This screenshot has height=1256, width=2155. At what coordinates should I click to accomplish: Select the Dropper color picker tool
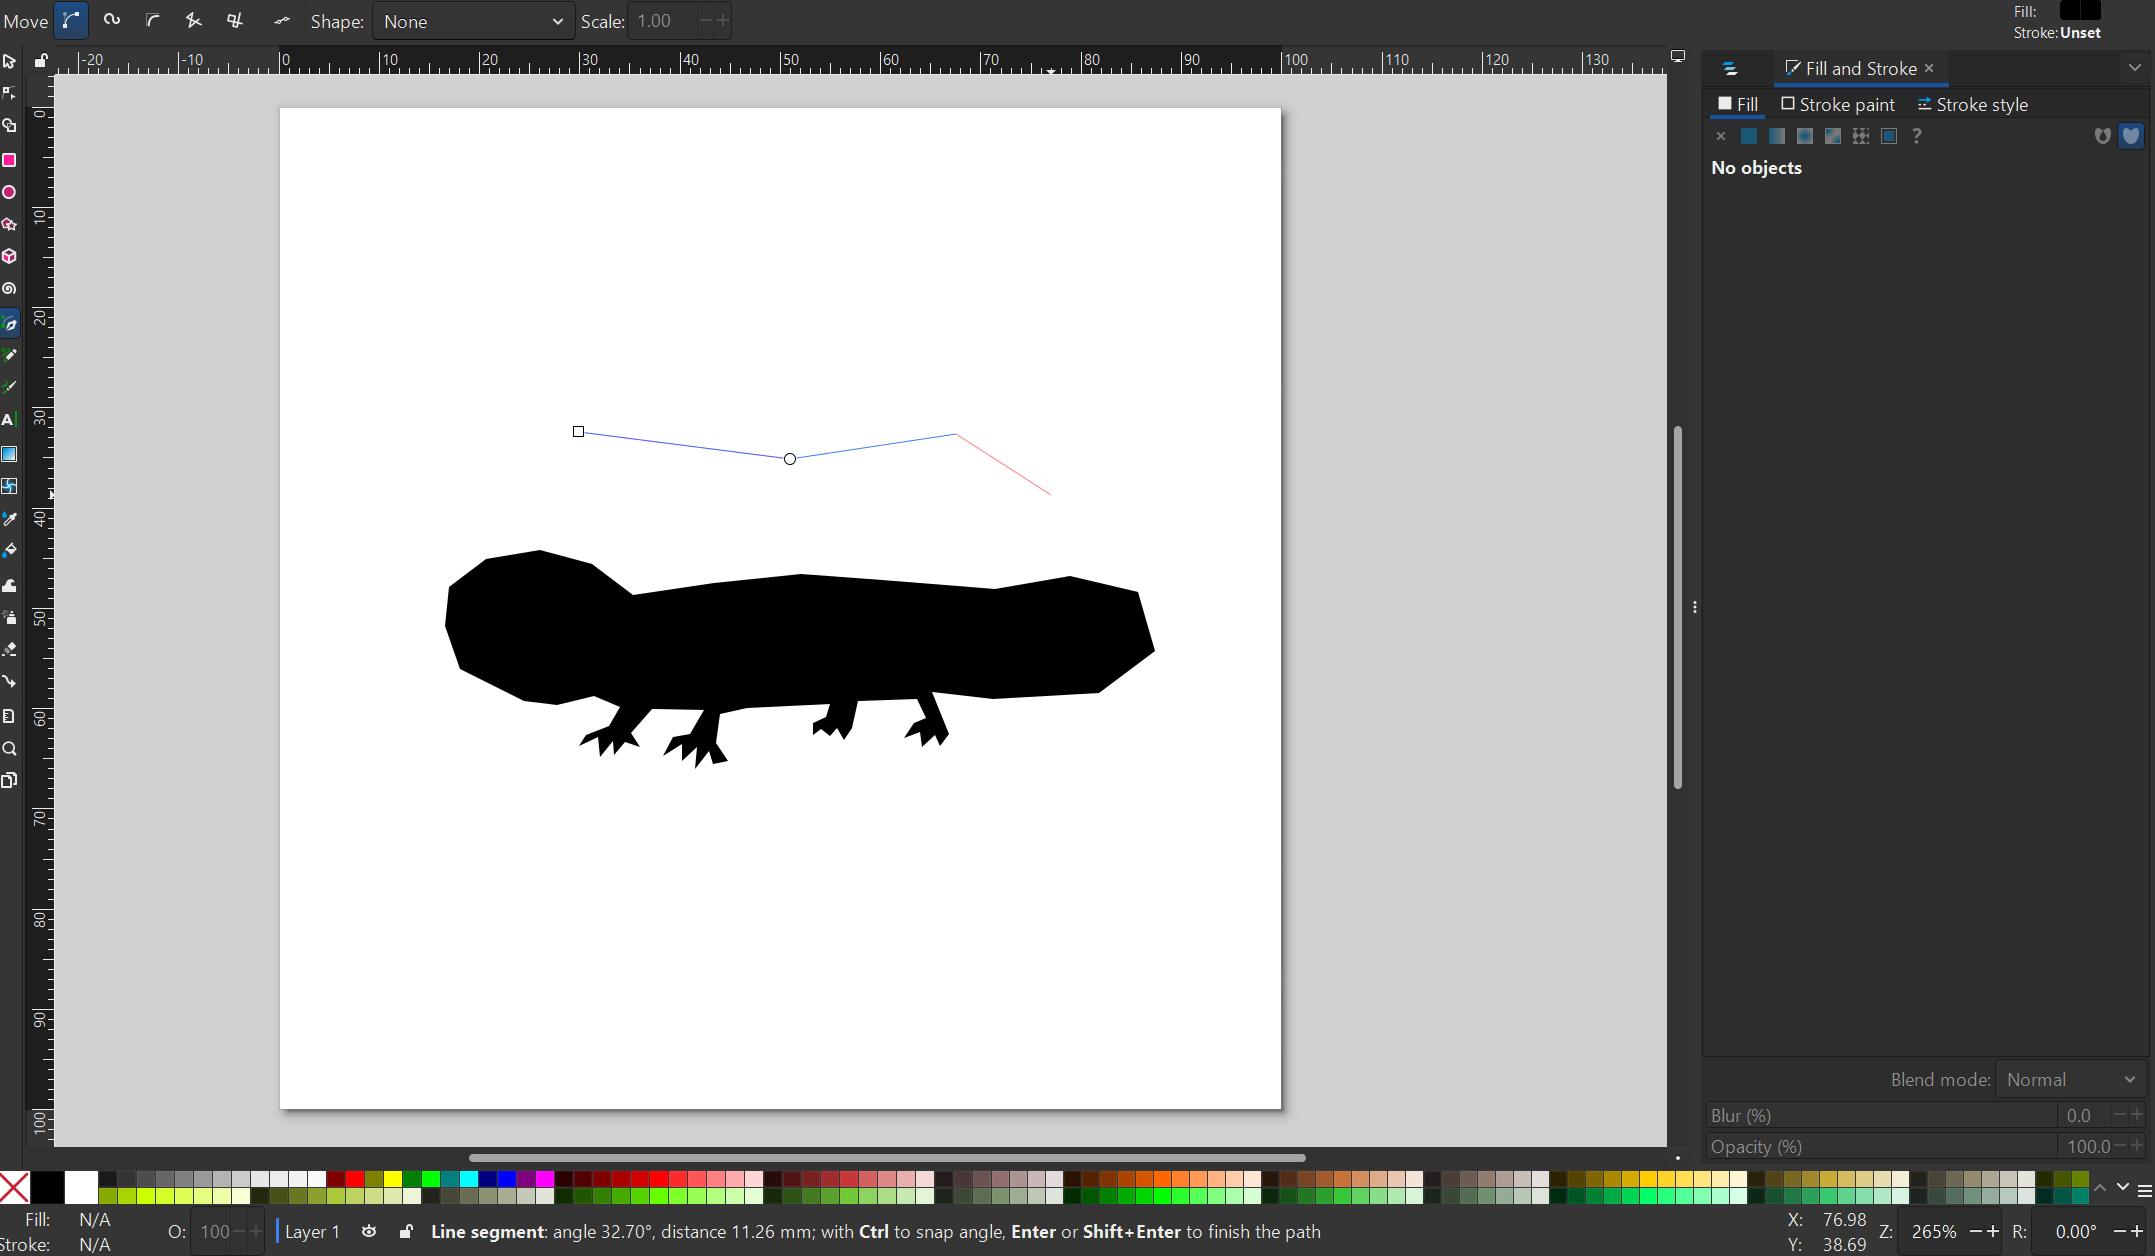point(9,519)
